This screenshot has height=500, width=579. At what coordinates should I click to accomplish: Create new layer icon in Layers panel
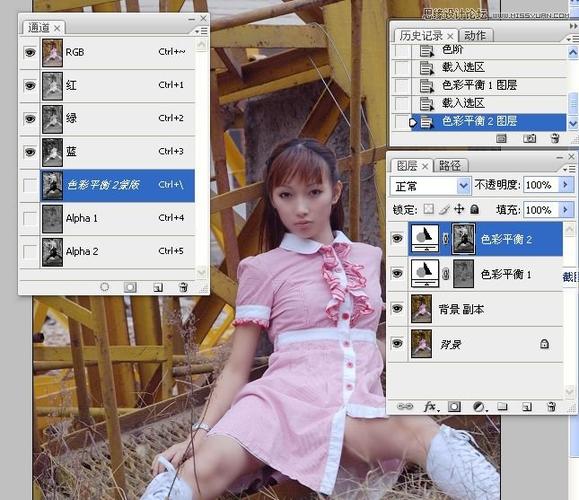coord(527,407)
